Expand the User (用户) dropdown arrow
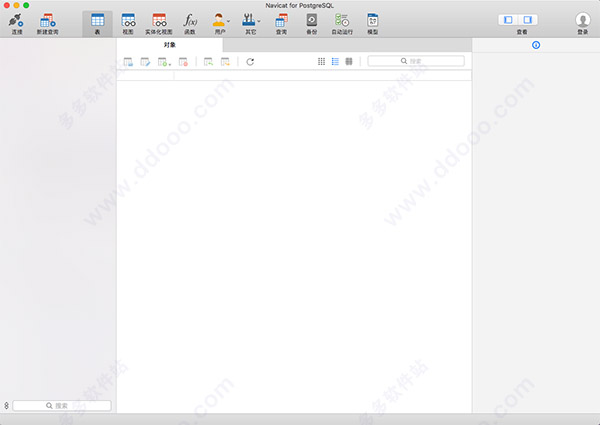Screen dimensions: 600x425 pyautogui.click(x=228, y=21)
